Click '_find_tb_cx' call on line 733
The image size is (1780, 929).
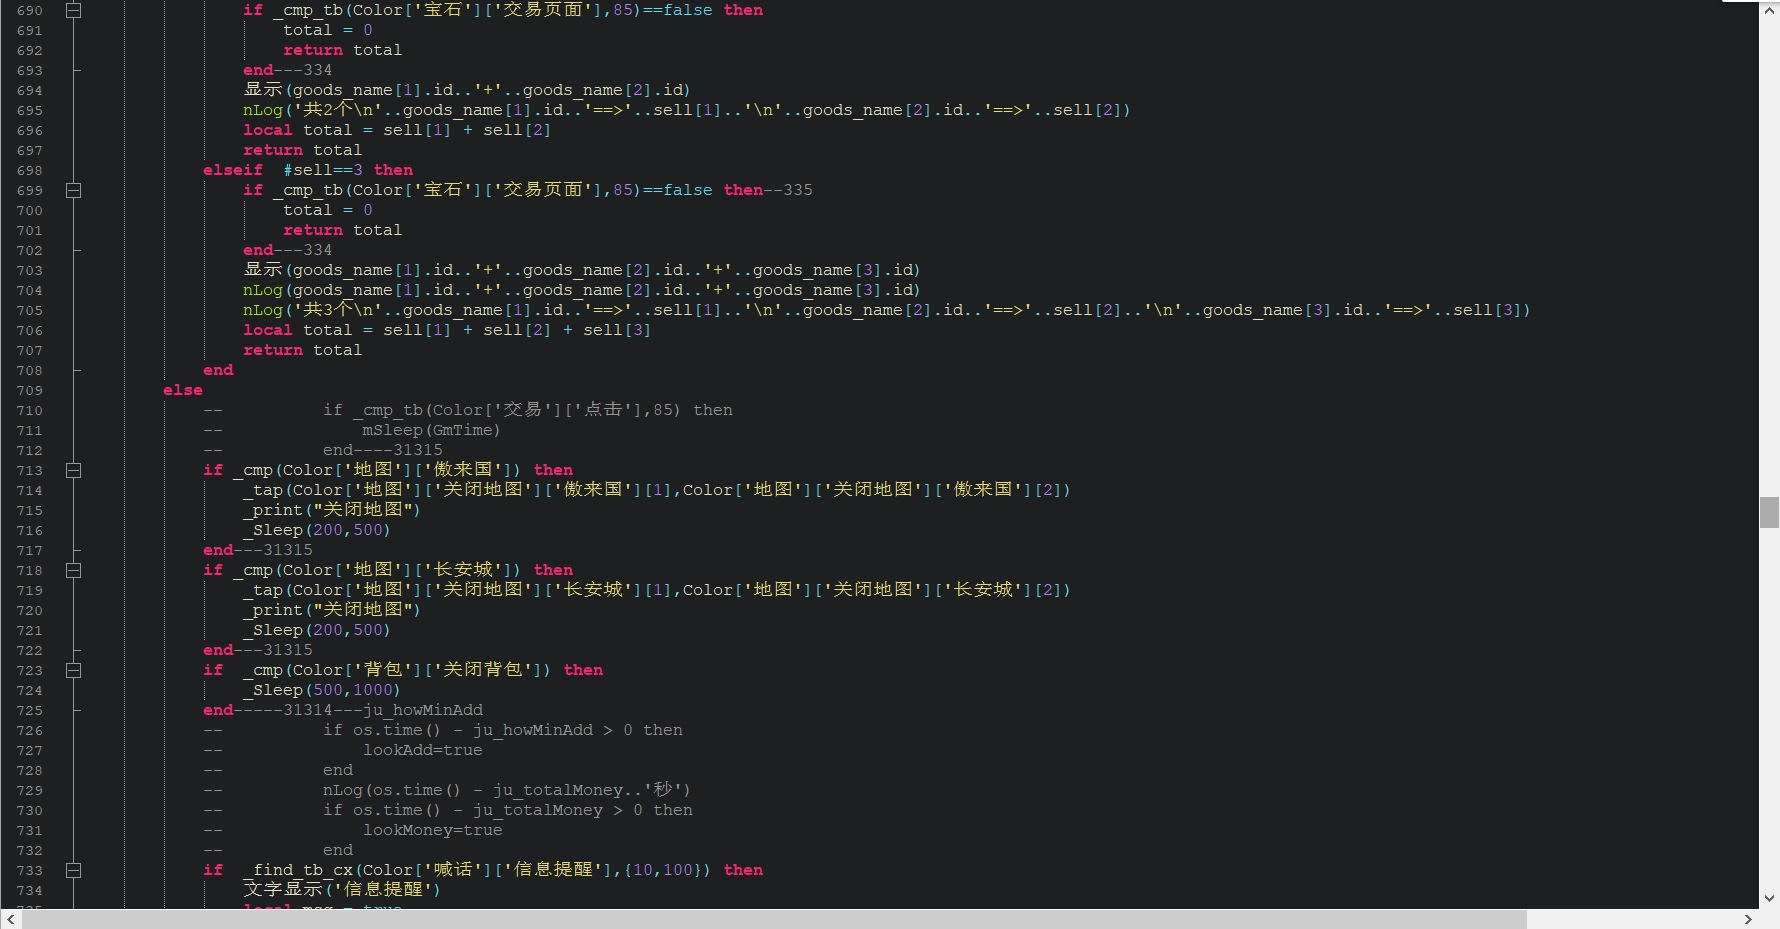point(298,870)
